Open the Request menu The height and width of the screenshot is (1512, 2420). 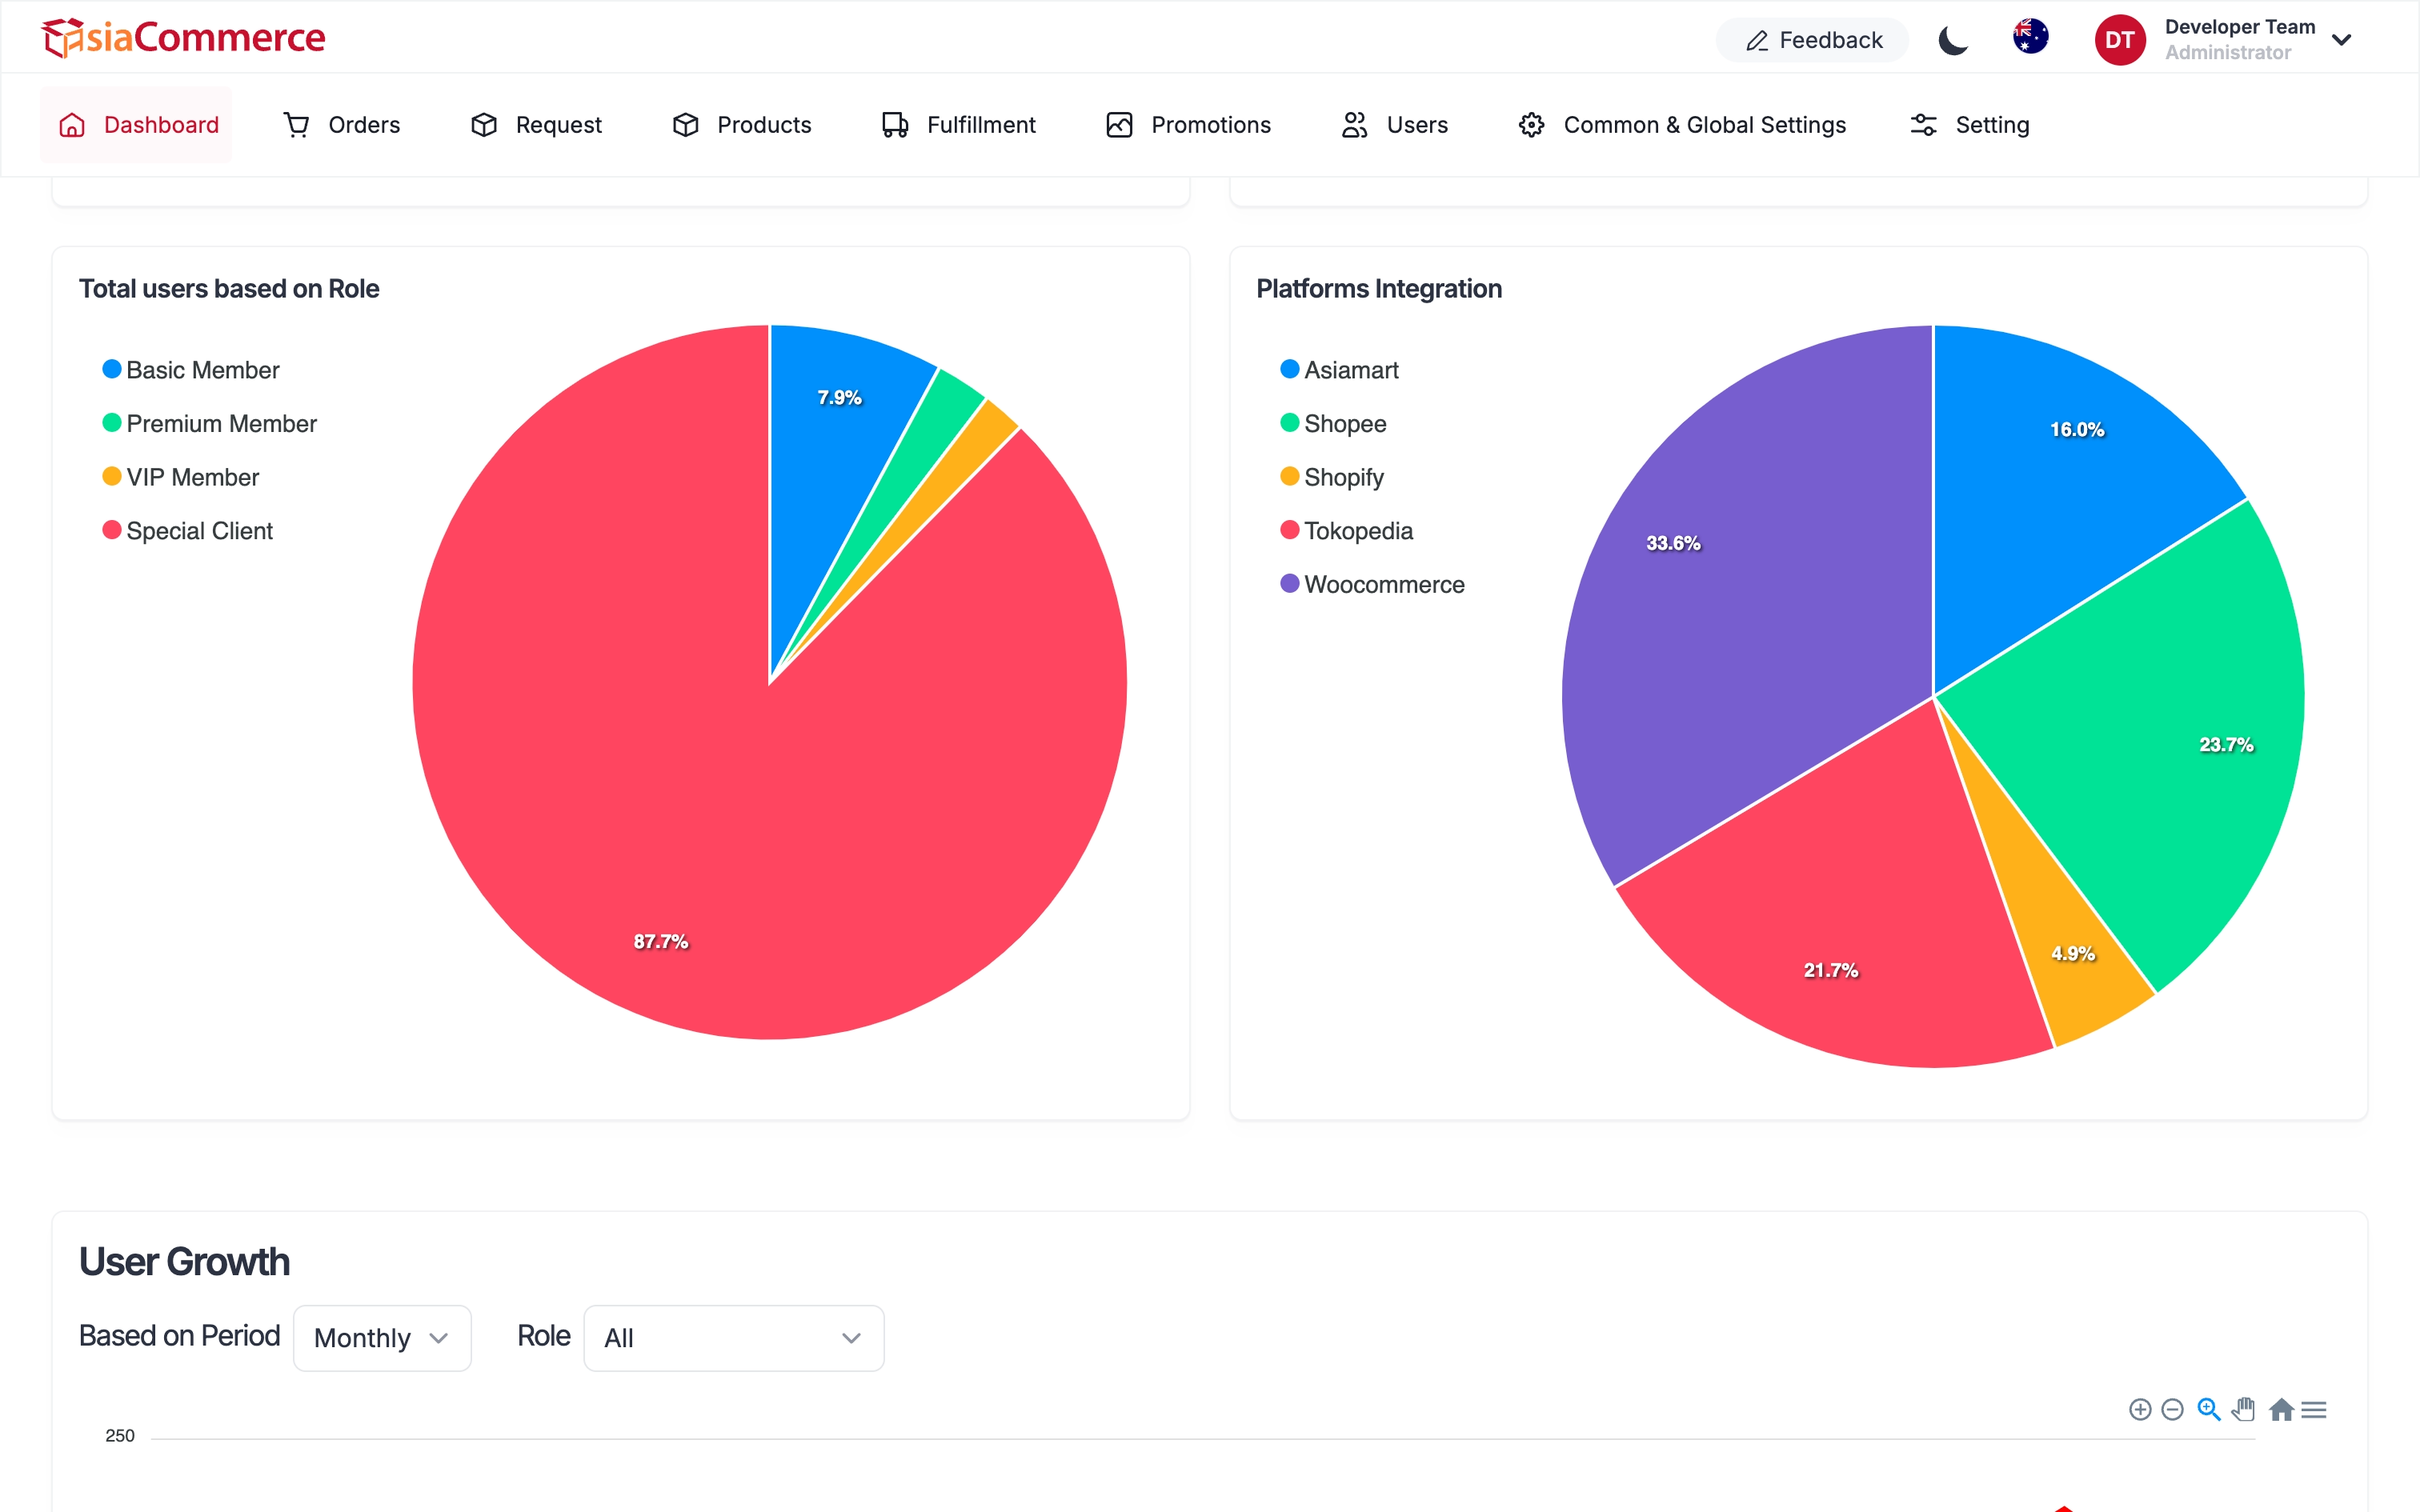536,125
